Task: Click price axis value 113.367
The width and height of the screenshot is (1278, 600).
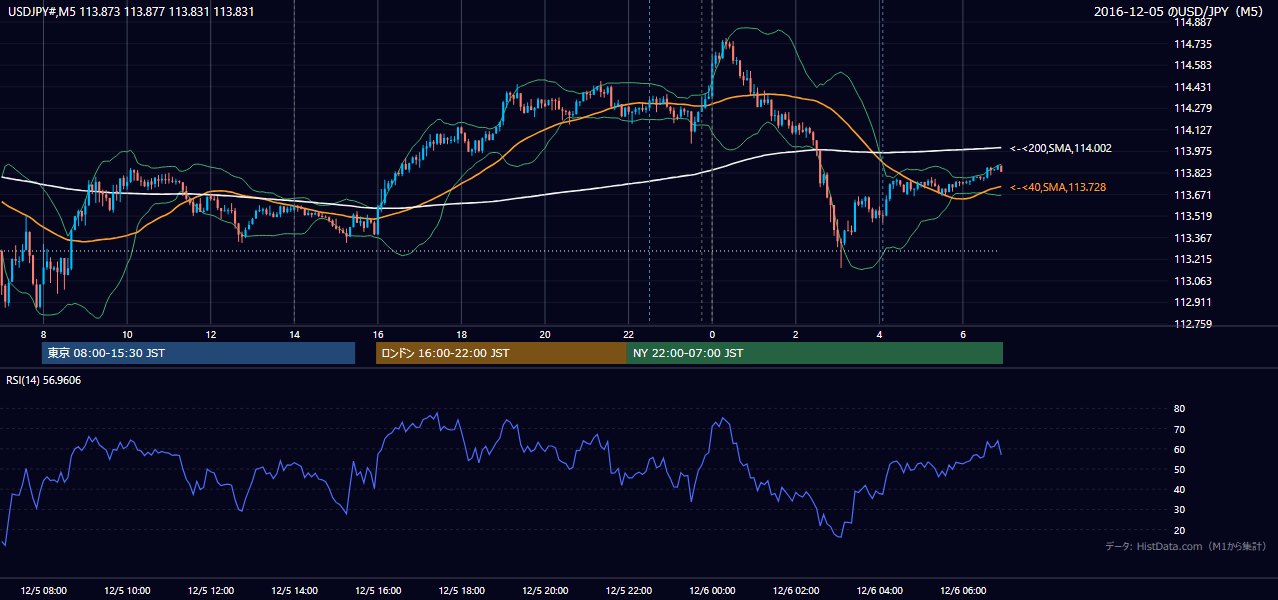Action: [x=1194, y=238]
